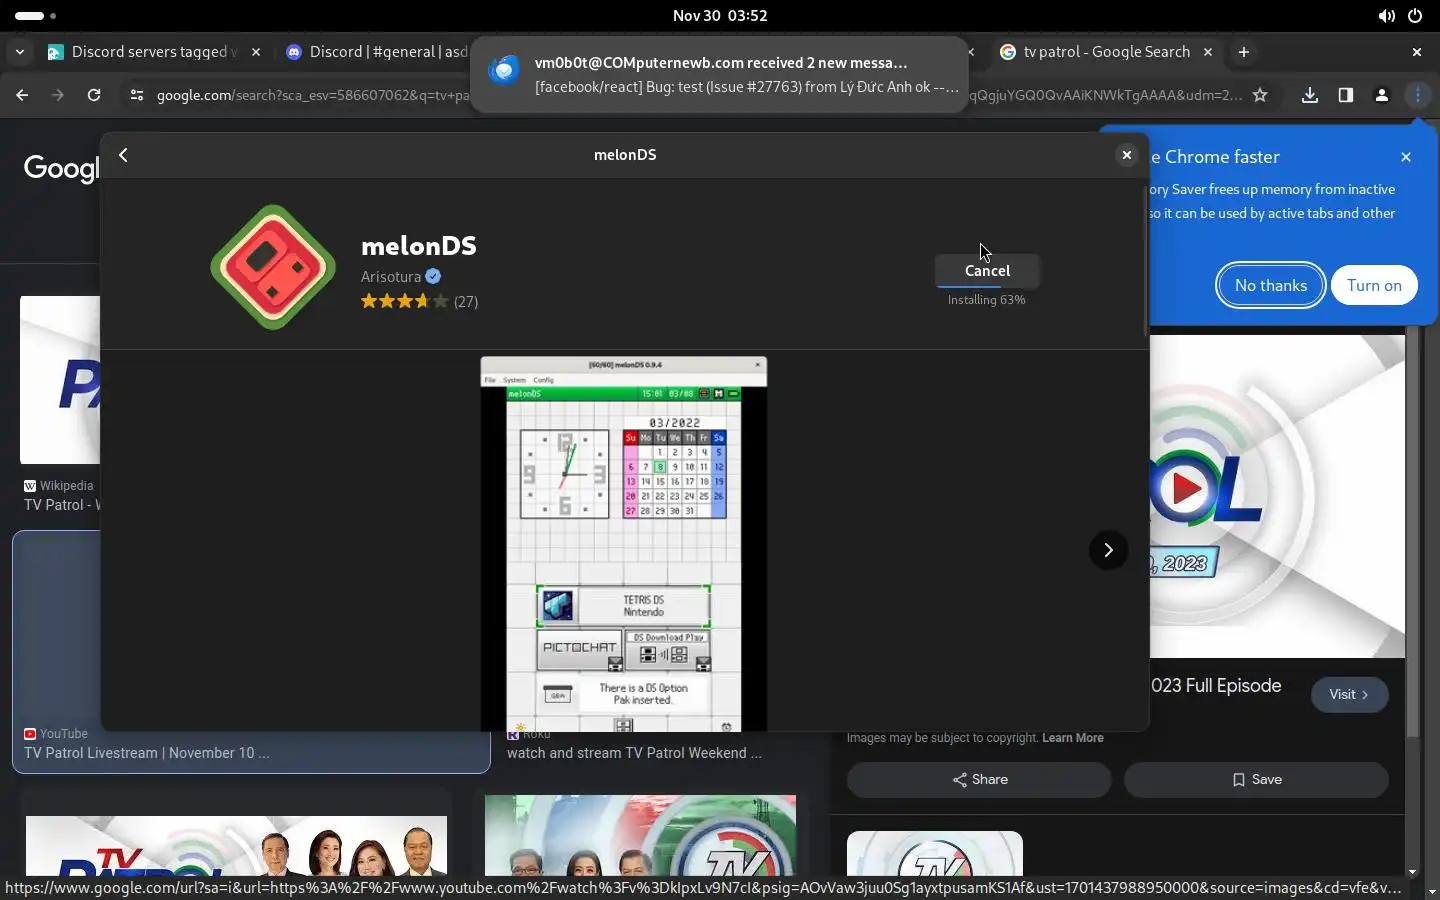The height and width of the screenshot is (900, 1440).
Task: Show next melonDS screenshot
Action: 1108,550
